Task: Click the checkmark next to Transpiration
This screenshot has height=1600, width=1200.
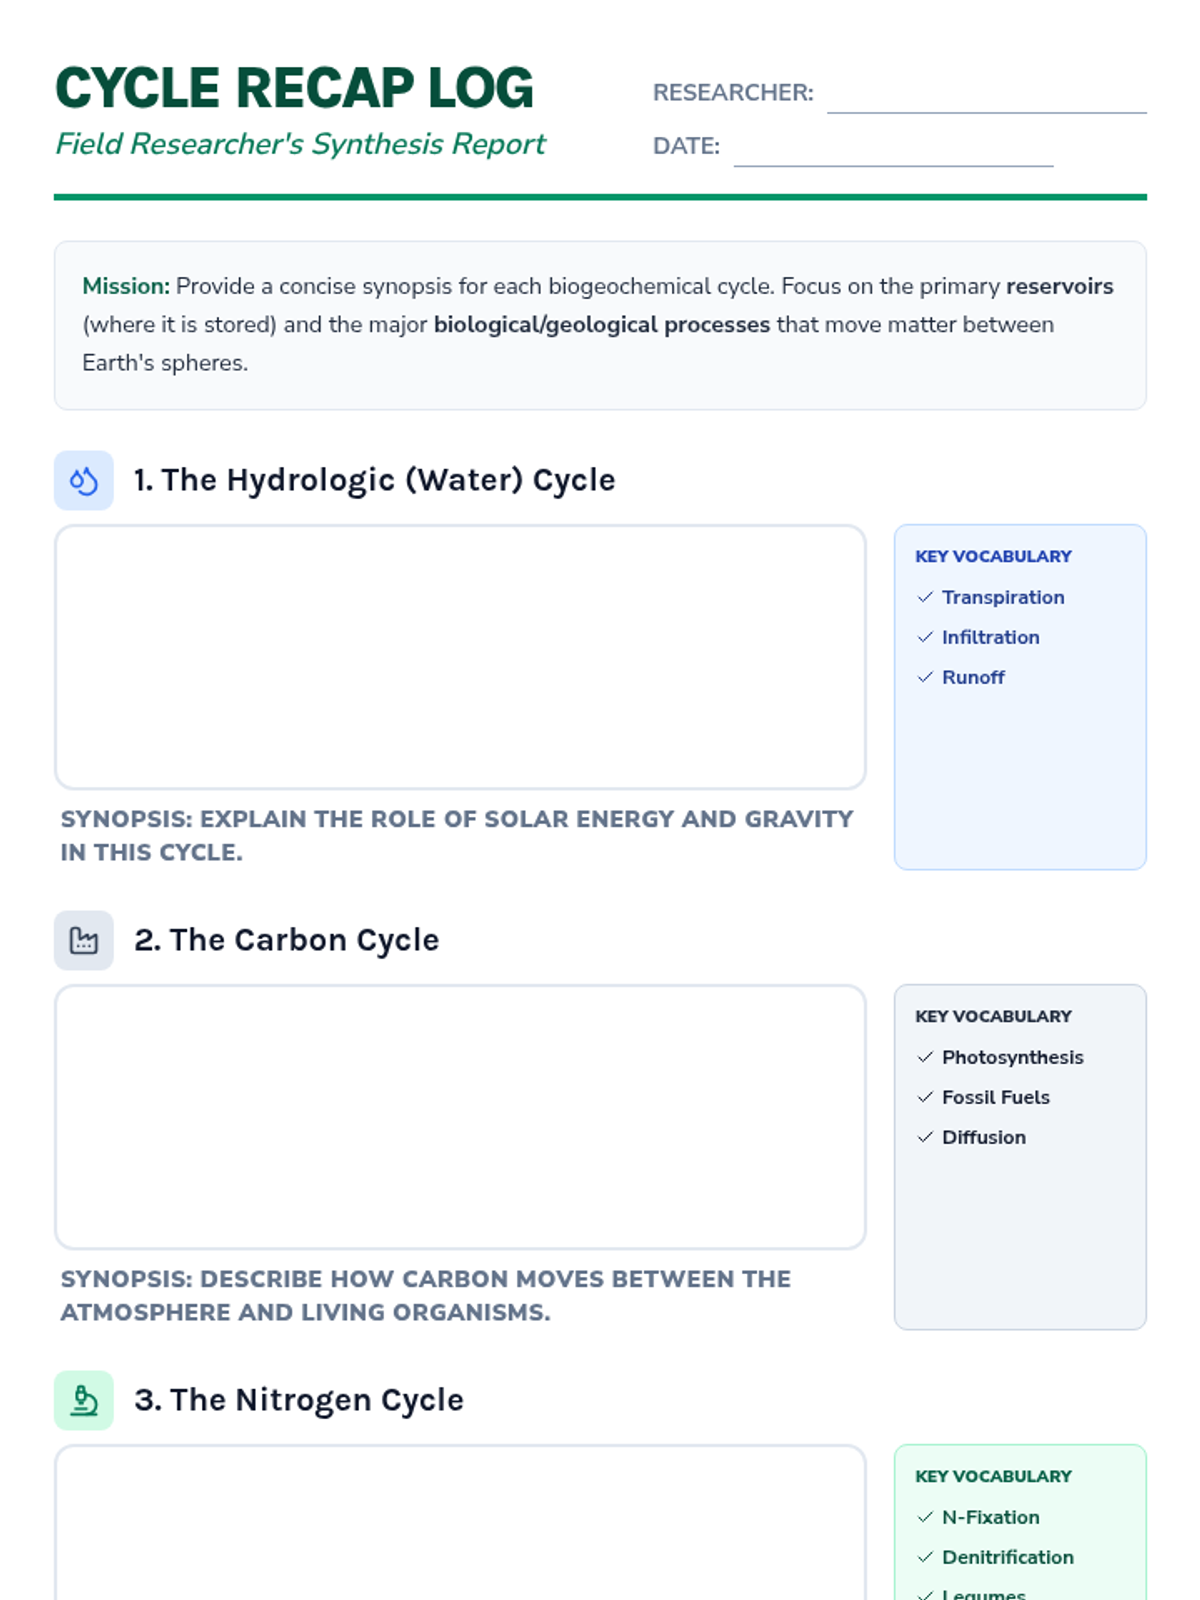Action: [925, 597]
